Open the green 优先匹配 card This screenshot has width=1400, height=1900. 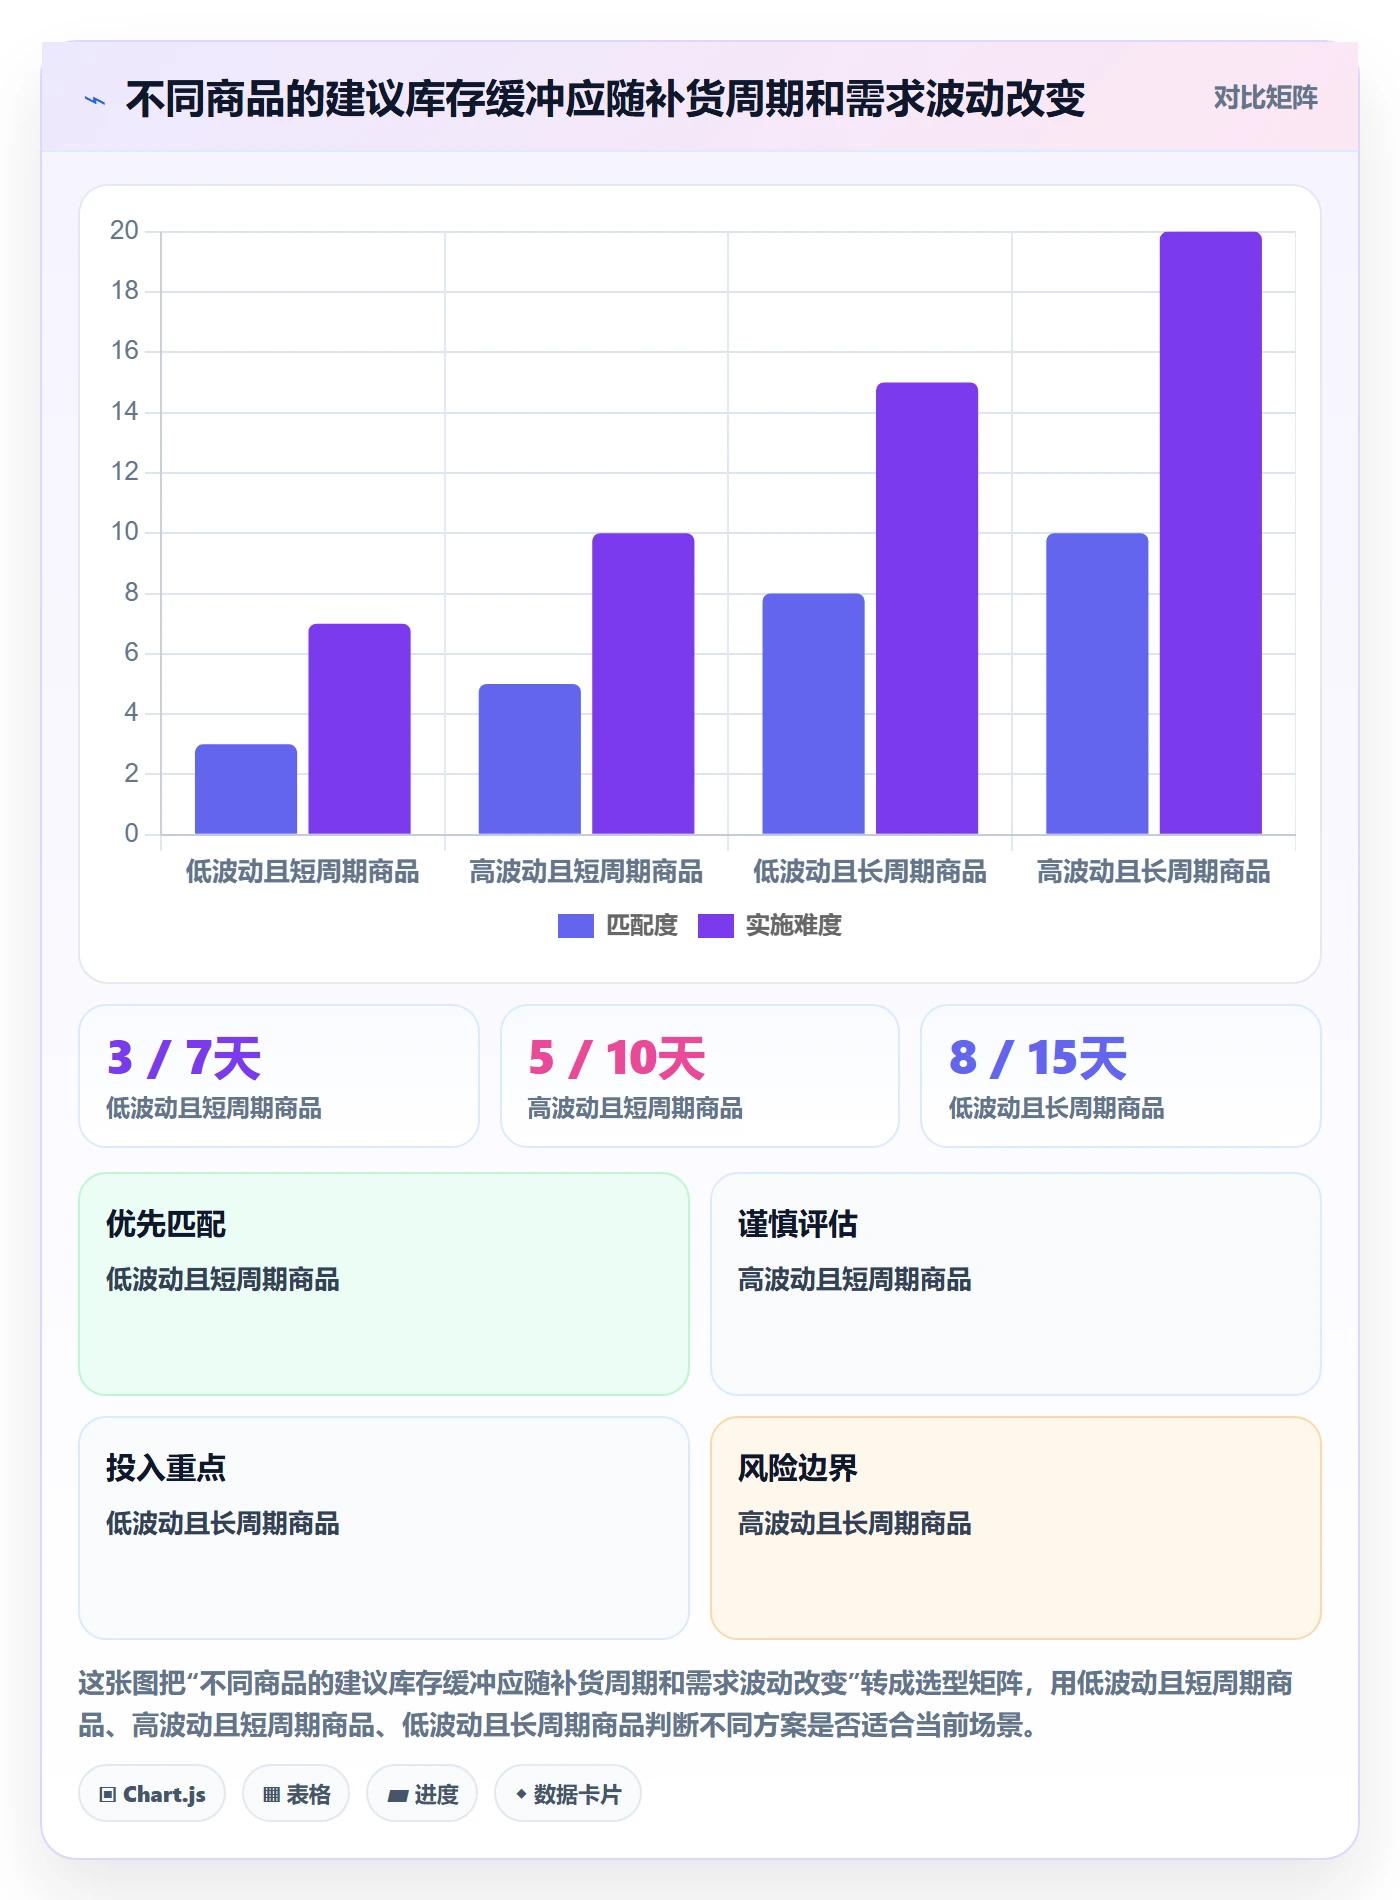point(384,1284)
